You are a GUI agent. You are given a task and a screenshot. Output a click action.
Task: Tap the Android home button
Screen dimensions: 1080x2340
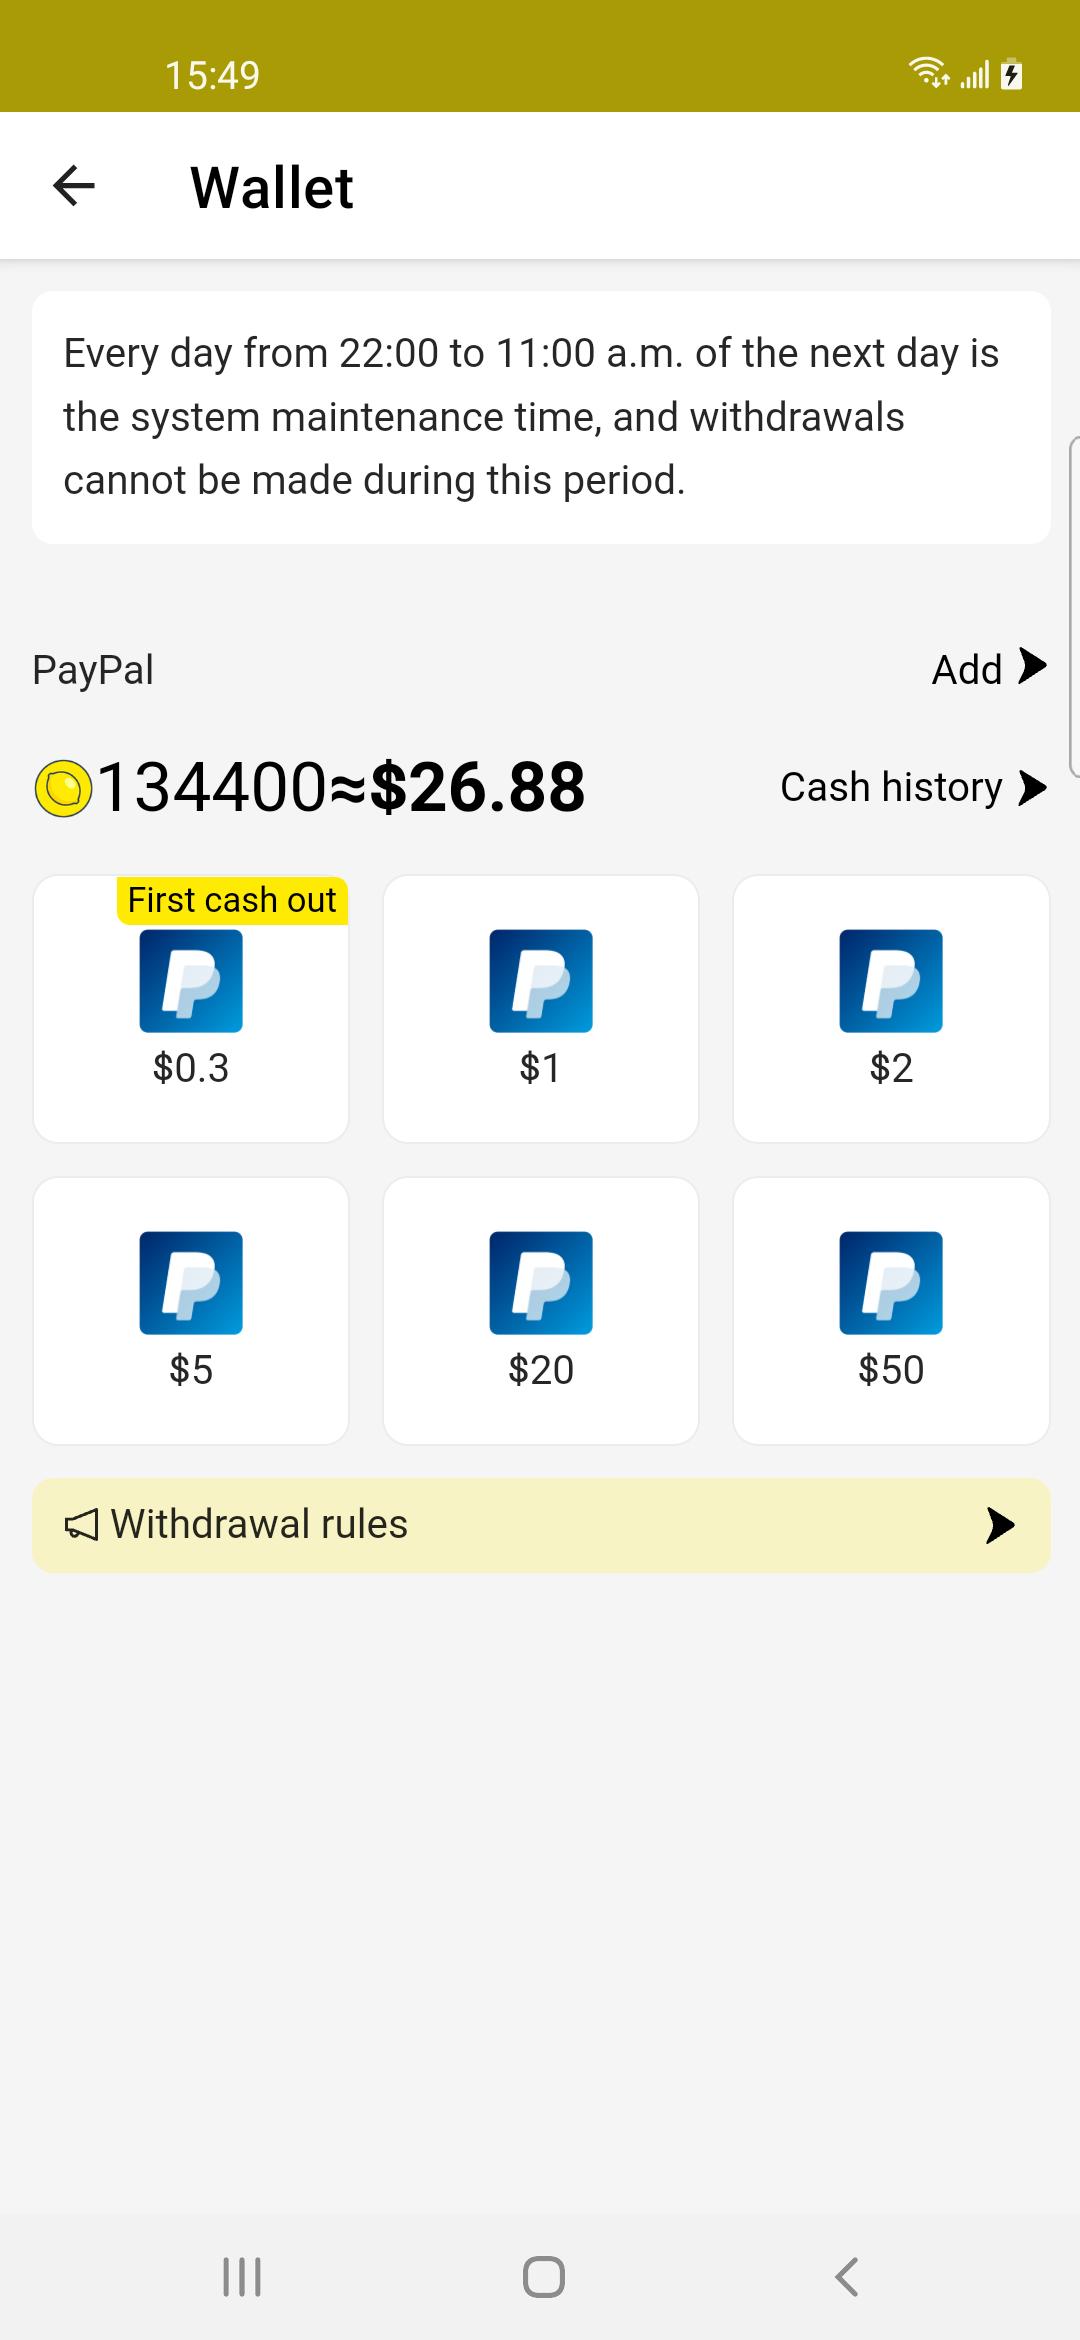[x=543, y=2277]
